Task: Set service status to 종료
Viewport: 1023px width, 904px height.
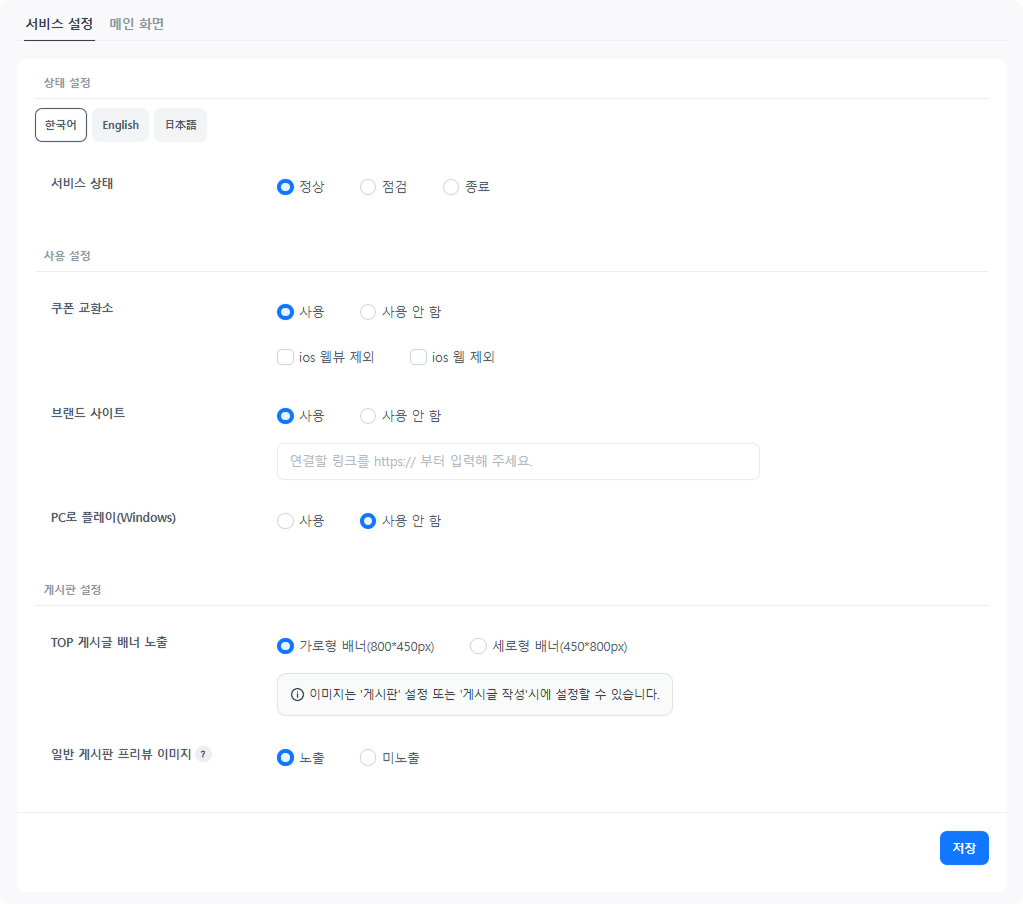Action: click(451, 187)
